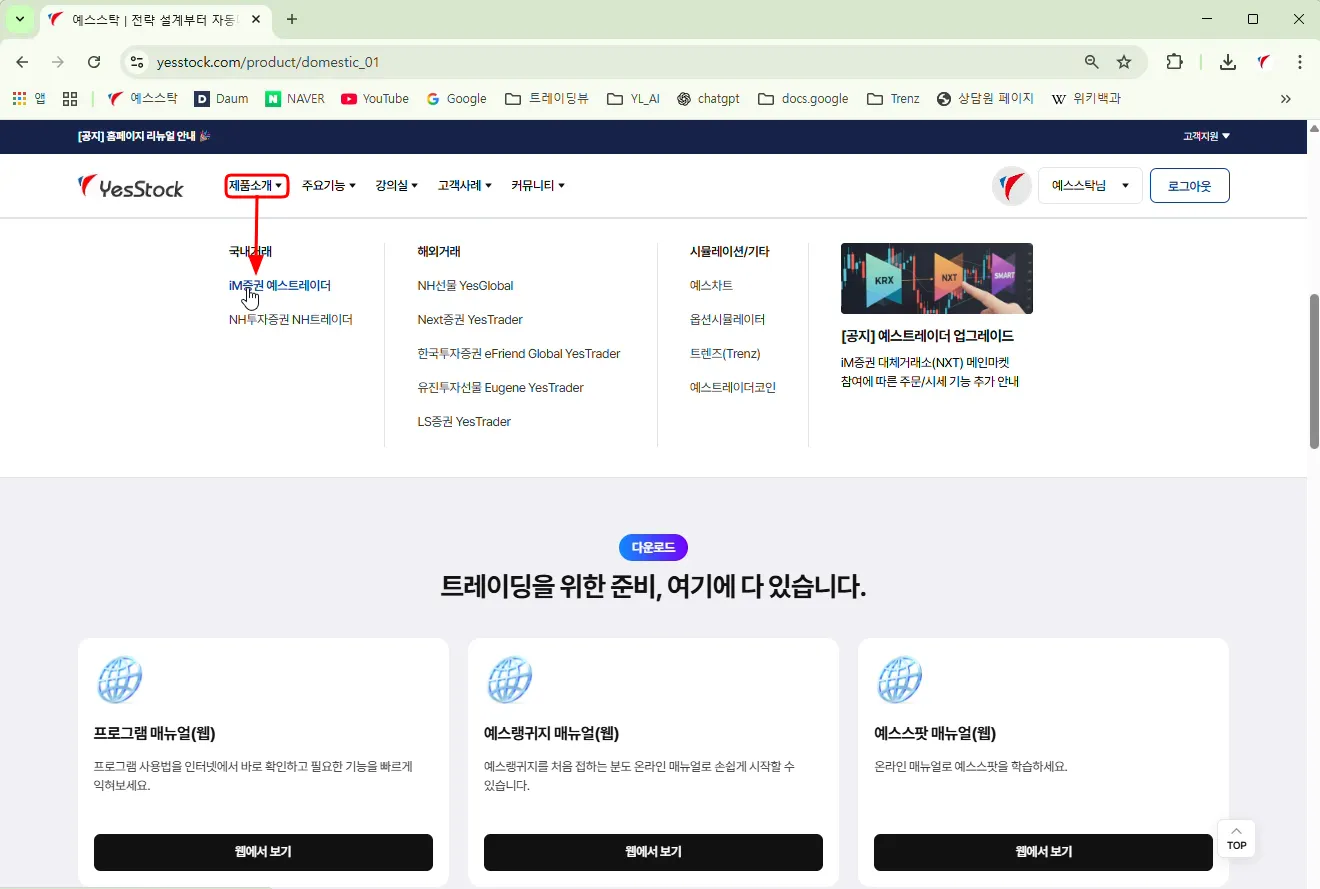Click the globe icon on 예스랭귀지 매뉴얼(웹) card
This screenshot has width=1320, height=889.
pos(509,680)
